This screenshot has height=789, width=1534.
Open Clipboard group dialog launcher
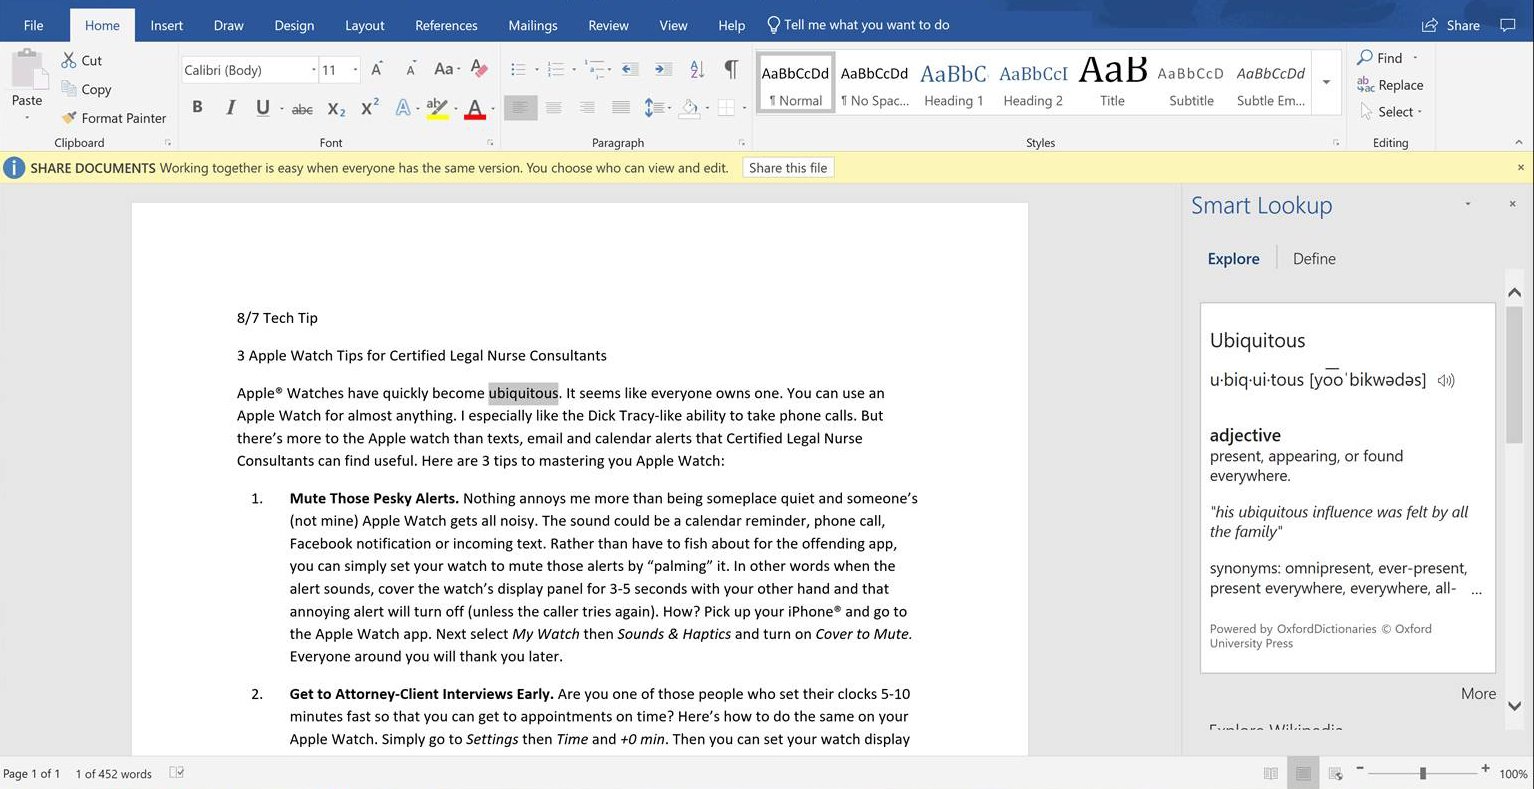click(168, 143)
